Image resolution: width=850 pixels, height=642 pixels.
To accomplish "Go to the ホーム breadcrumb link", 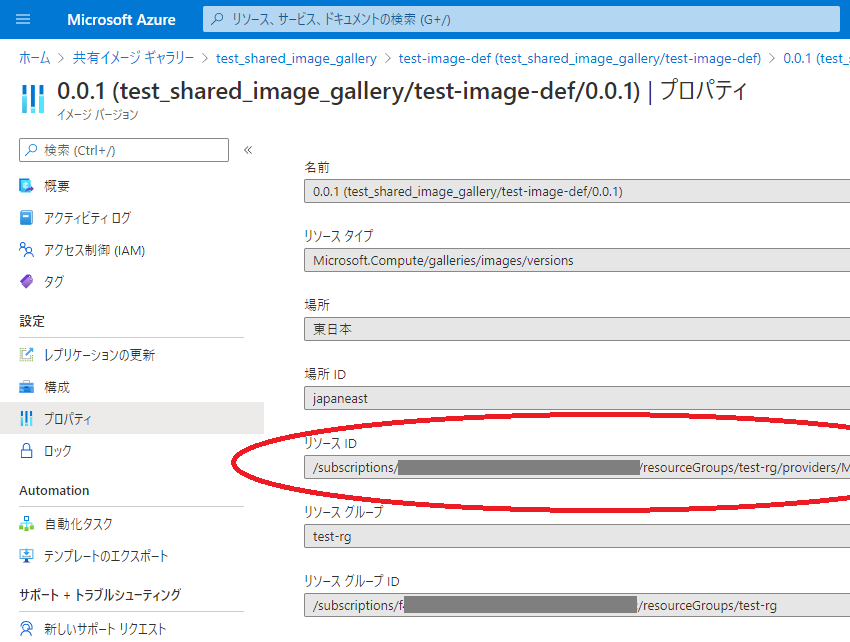I will point(35,58).
